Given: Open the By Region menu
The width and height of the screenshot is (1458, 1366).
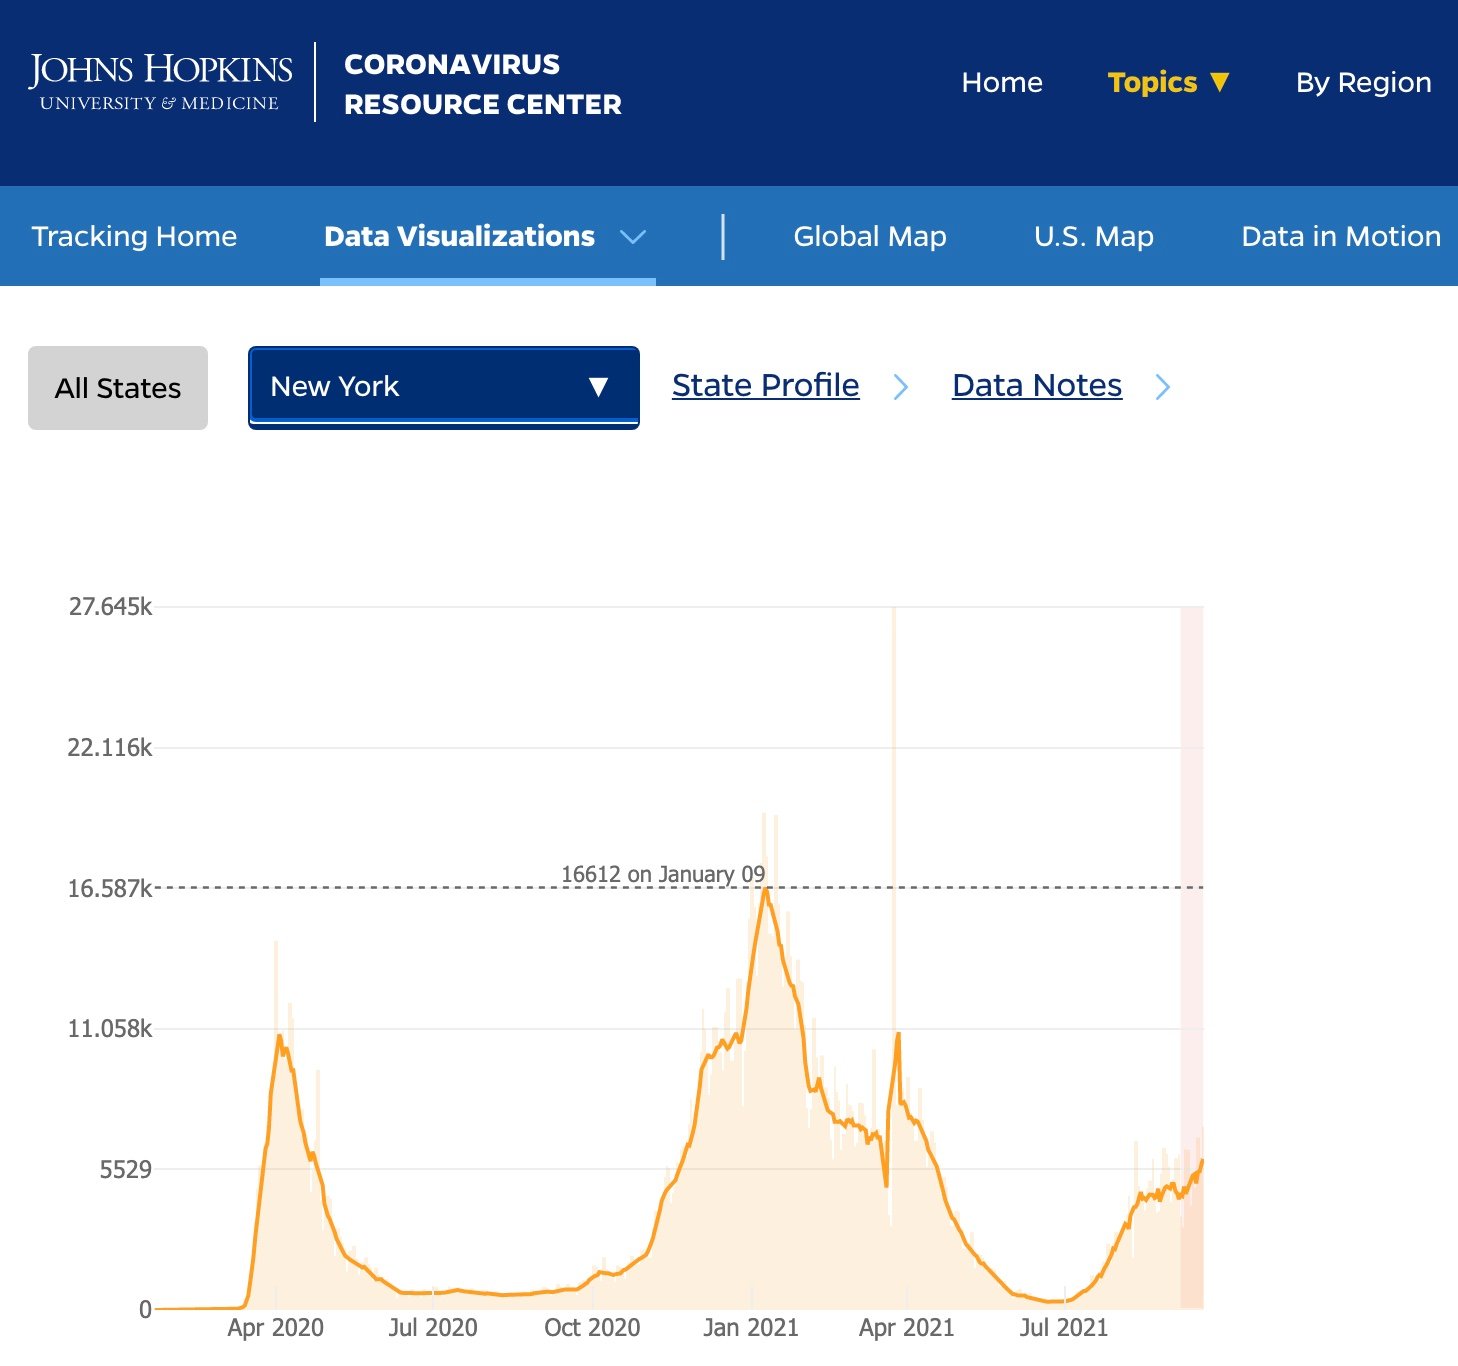Looking at the screenshot, I should point(1362,82).
